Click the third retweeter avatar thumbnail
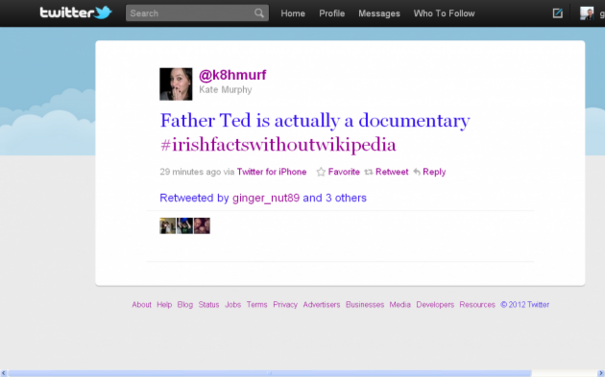The width and height of the screenshot is (605, 377). tap(202, 226)
